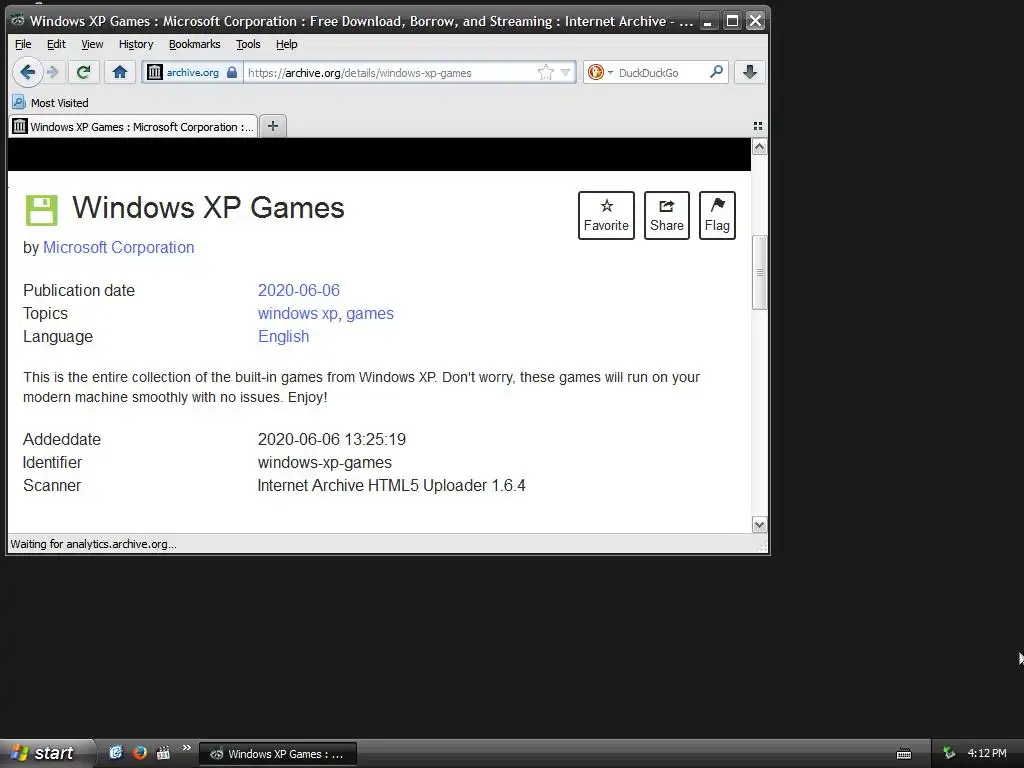Click the DuckDuckGo search input field
The height and width of the screenshot is (768, 1024).
[661, 72]
